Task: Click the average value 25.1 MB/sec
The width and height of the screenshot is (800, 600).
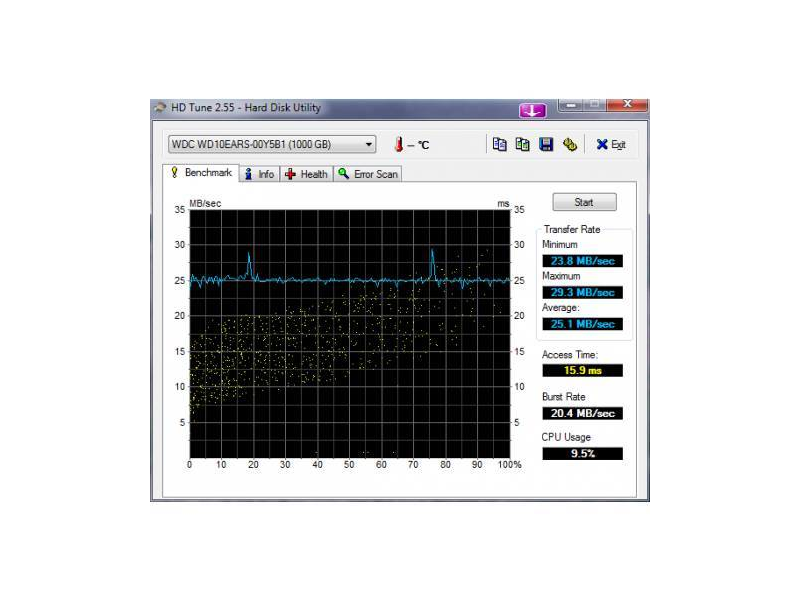Action: (582, 324)
